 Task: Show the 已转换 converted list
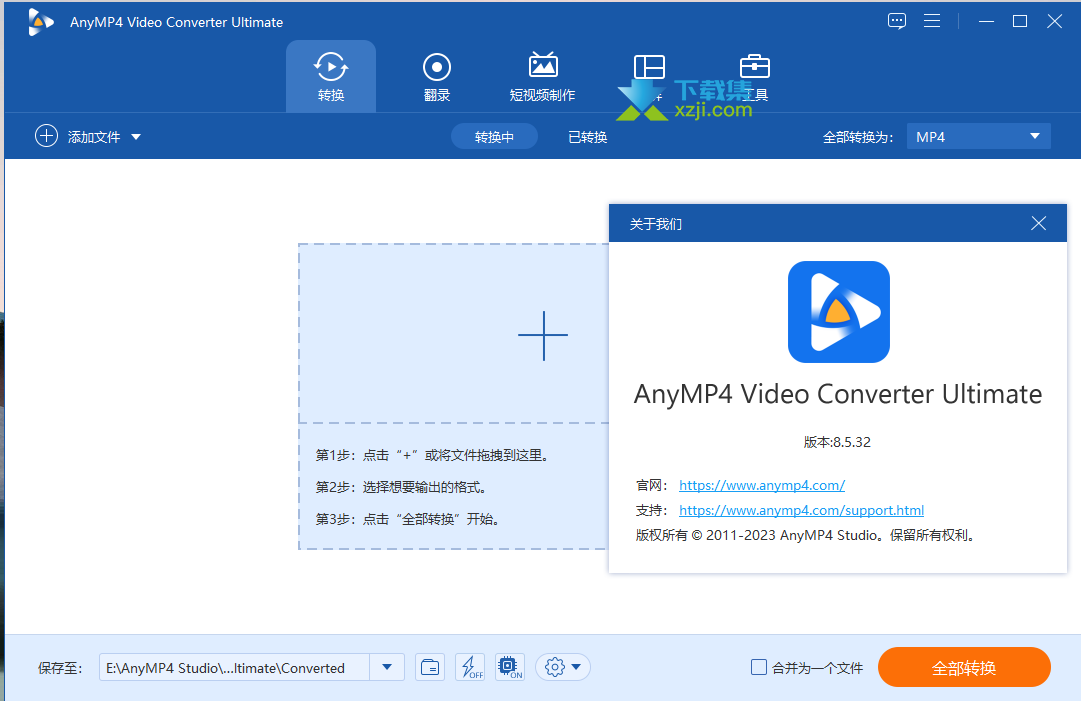tap(587, 136)
